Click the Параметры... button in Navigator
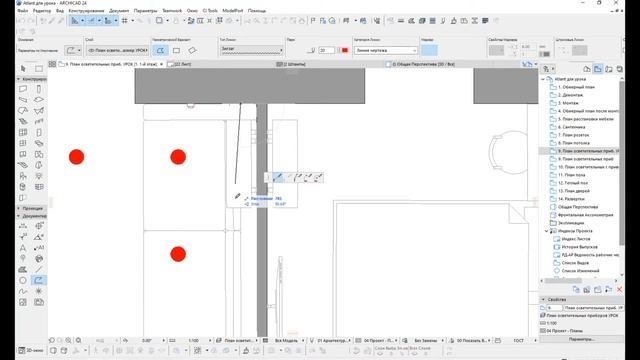Image resolution: width=640 pixels, height=360 pixels. pos(582,339)
